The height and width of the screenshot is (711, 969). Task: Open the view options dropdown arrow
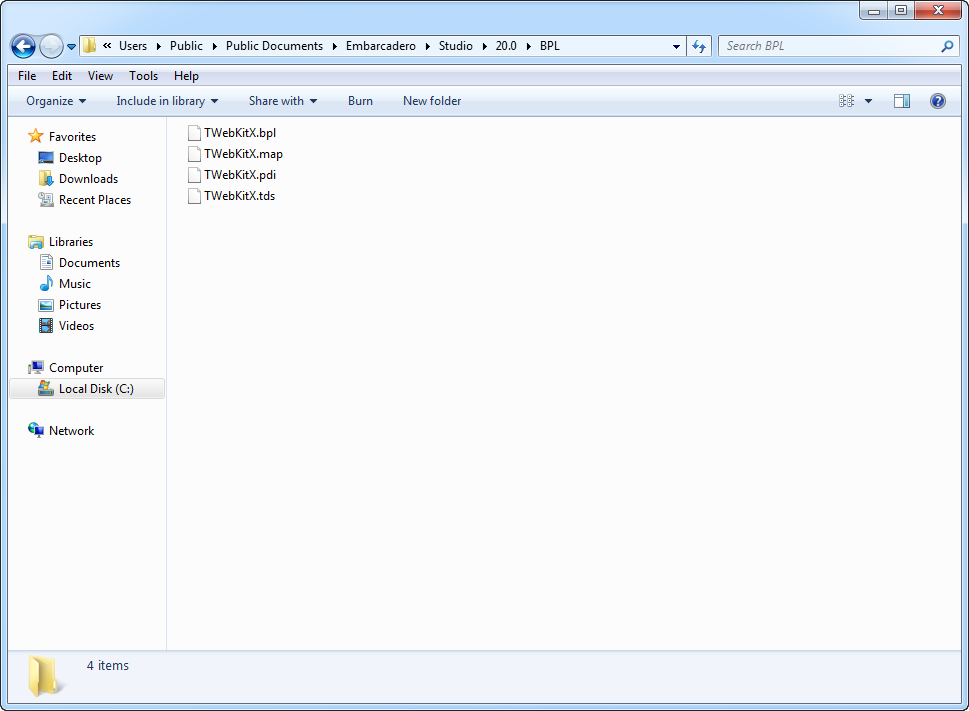point(868,101)
